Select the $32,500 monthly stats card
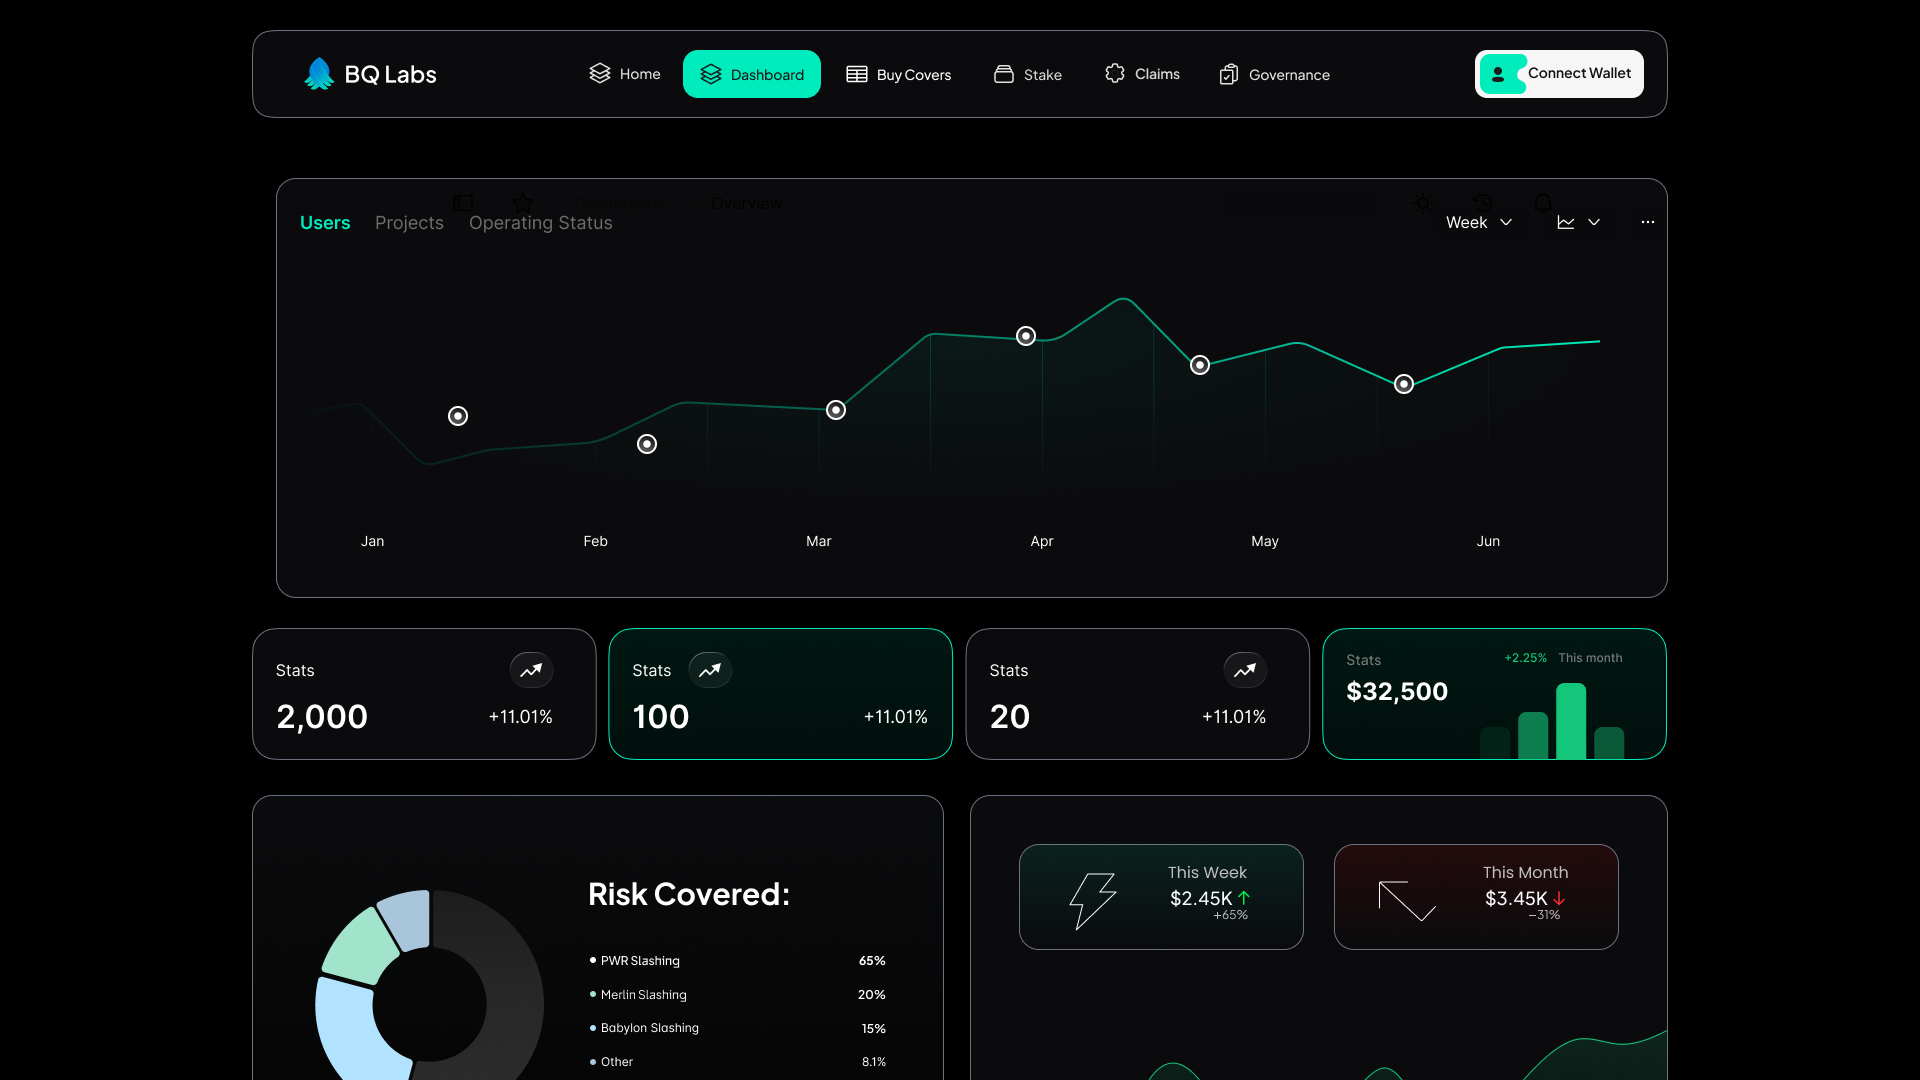1920x1080 pixels. pos(1494,693)
